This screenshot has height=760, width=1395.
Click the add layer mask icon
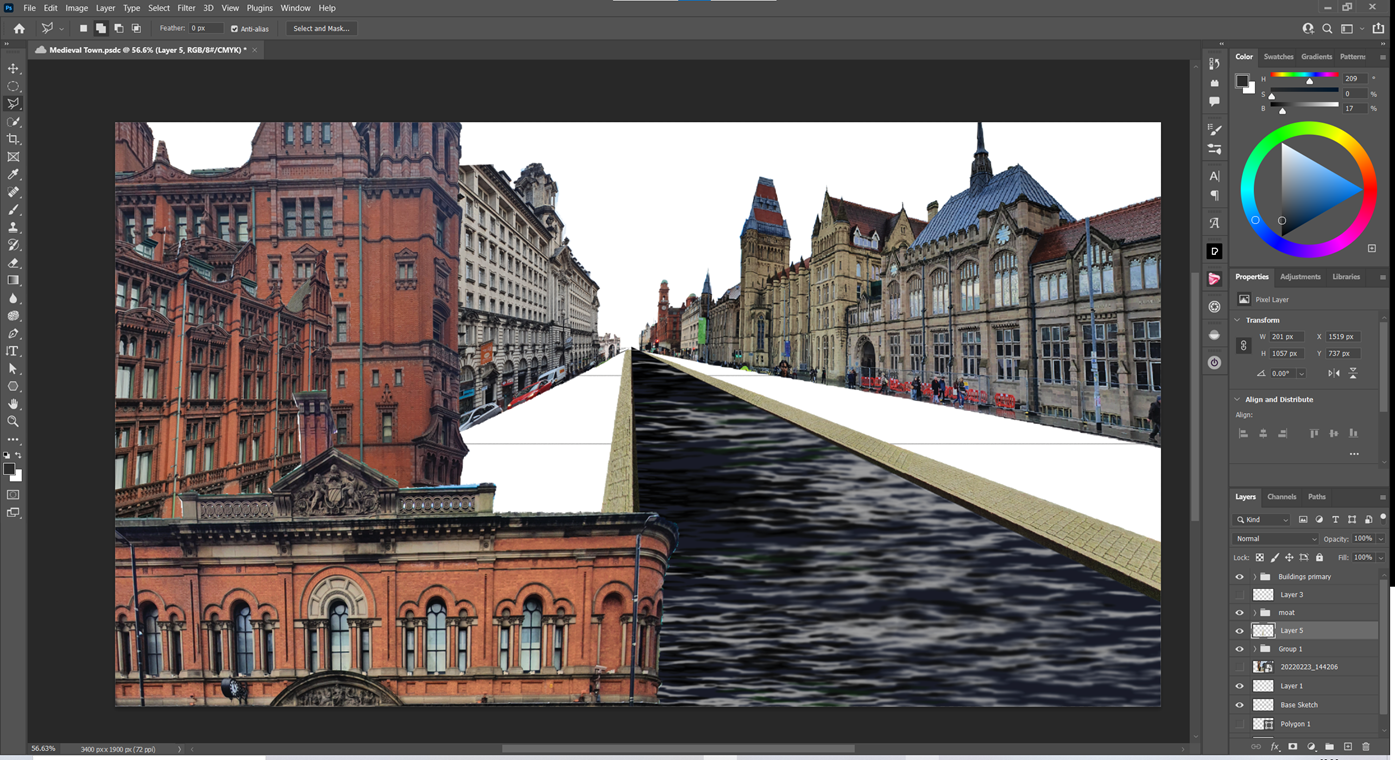(x=1292, y=747)
